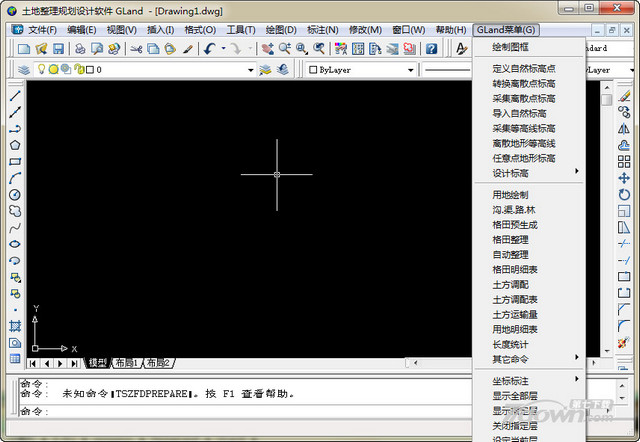
Task: Open the Help question mark icon
Action: click(x=431, y=49)
